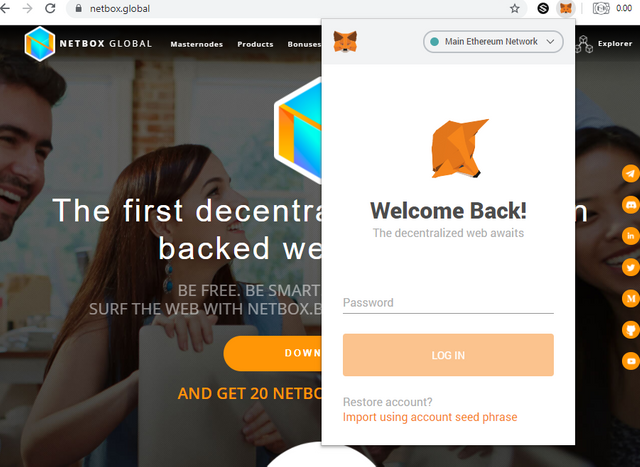Viewport: 640px width, 467px height.
Task: Expand the Main Ethereum Network dropdown
Action: point(493,42)
